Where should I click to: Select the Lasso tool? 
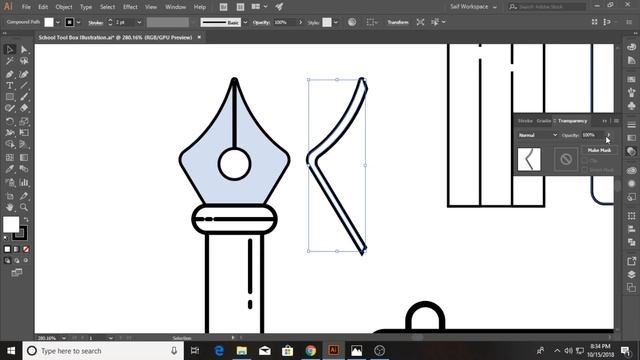coord(24,61)
